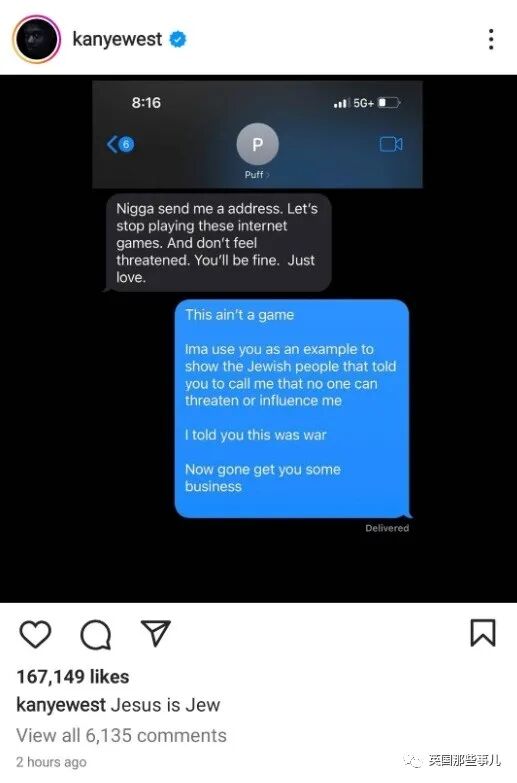517x783 pixels.
Task: Expand Puff contact details chevron
Action: (268, 175)
